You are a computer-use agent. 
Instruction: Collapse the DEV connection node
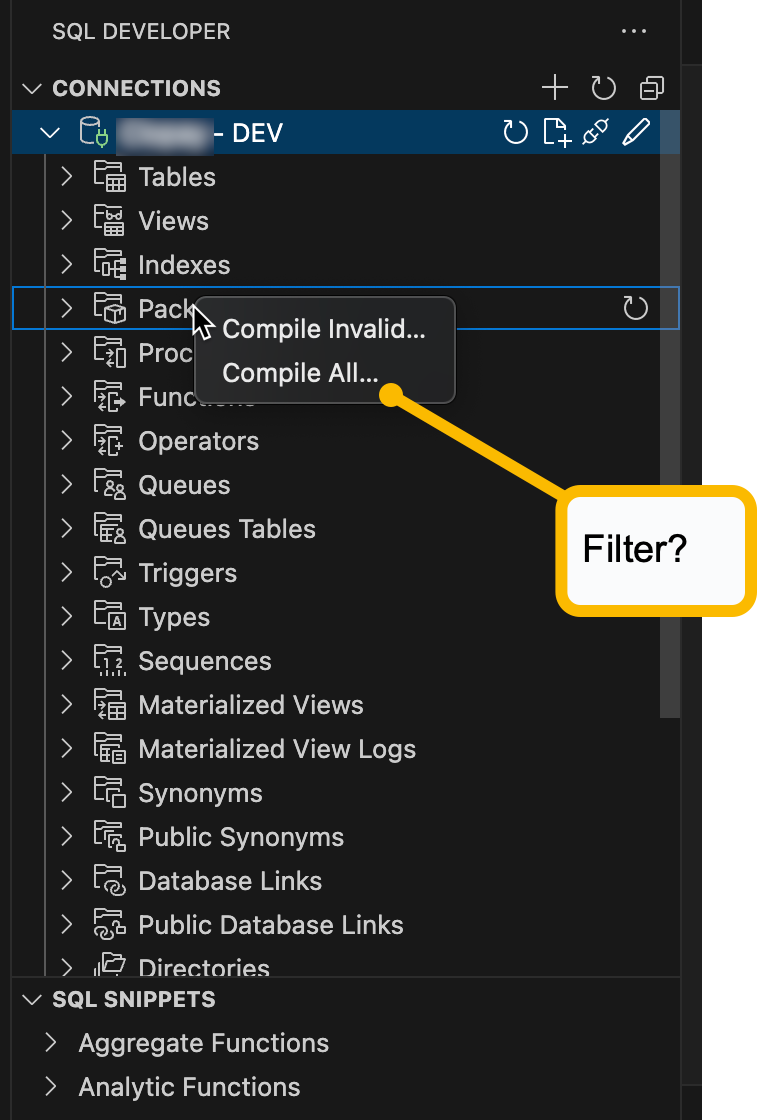pos(50,133)
